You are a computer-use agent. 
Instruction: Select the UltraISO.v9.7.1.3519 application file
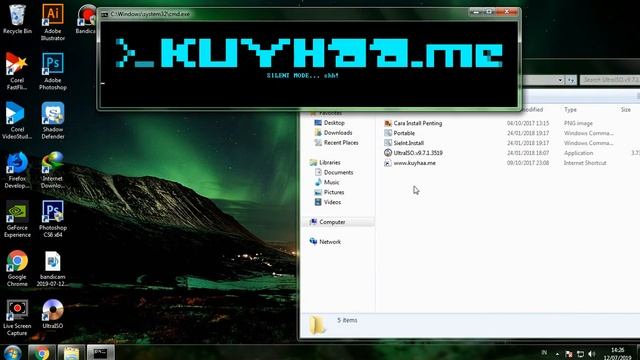418,153
